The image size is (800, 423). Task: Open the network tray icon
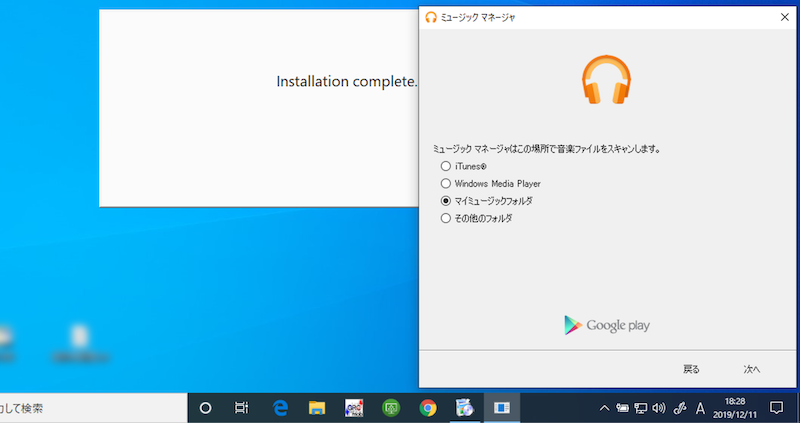coord(641,408)
